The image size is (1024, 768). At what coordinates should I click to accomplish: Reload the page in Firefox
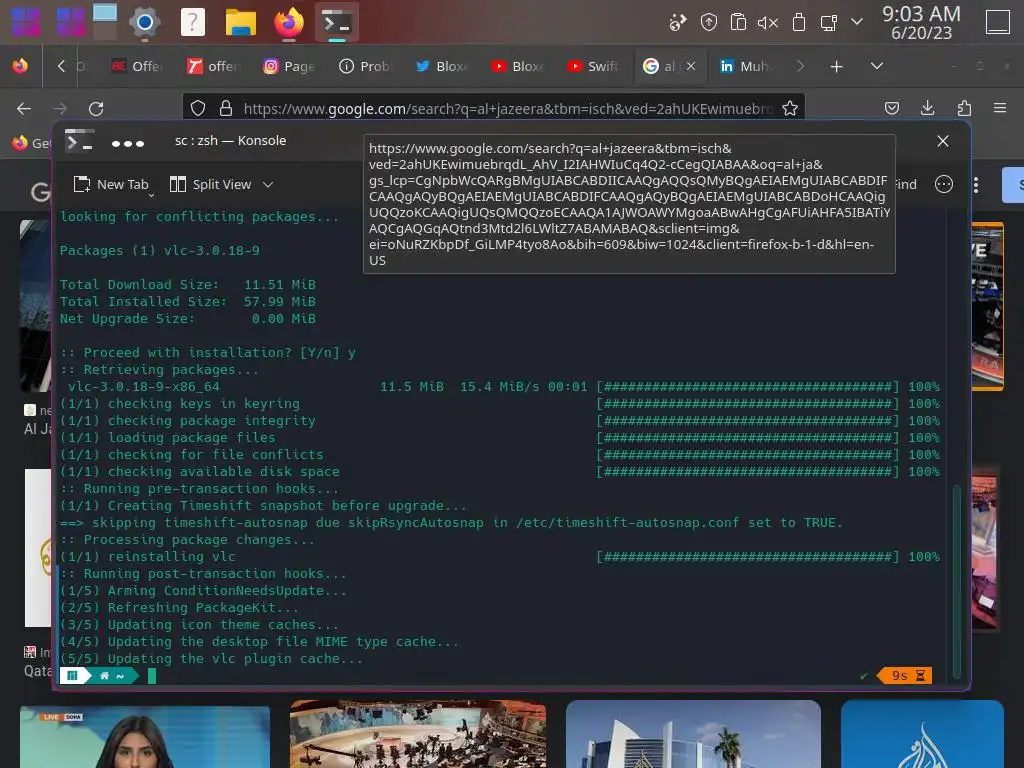(96, 108)
